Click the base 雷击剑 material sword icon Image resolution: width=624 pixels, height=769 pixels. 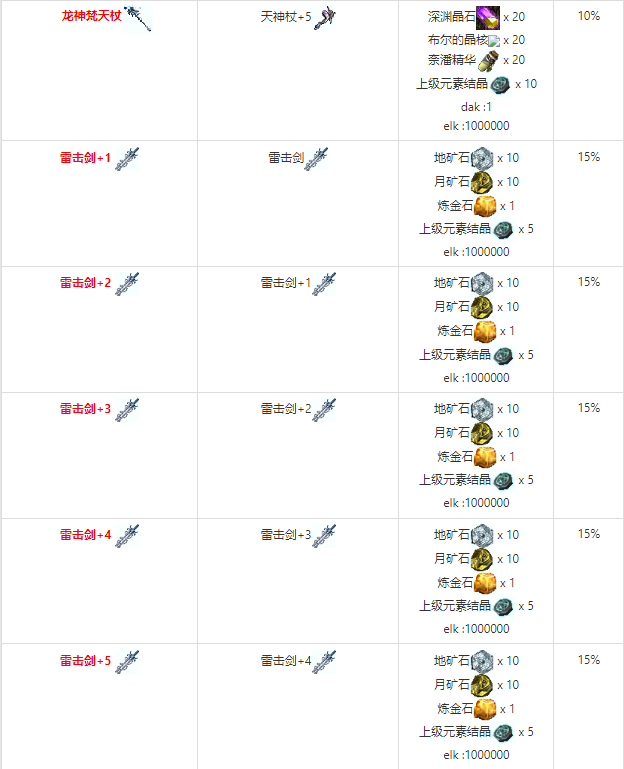pos(316,159)
